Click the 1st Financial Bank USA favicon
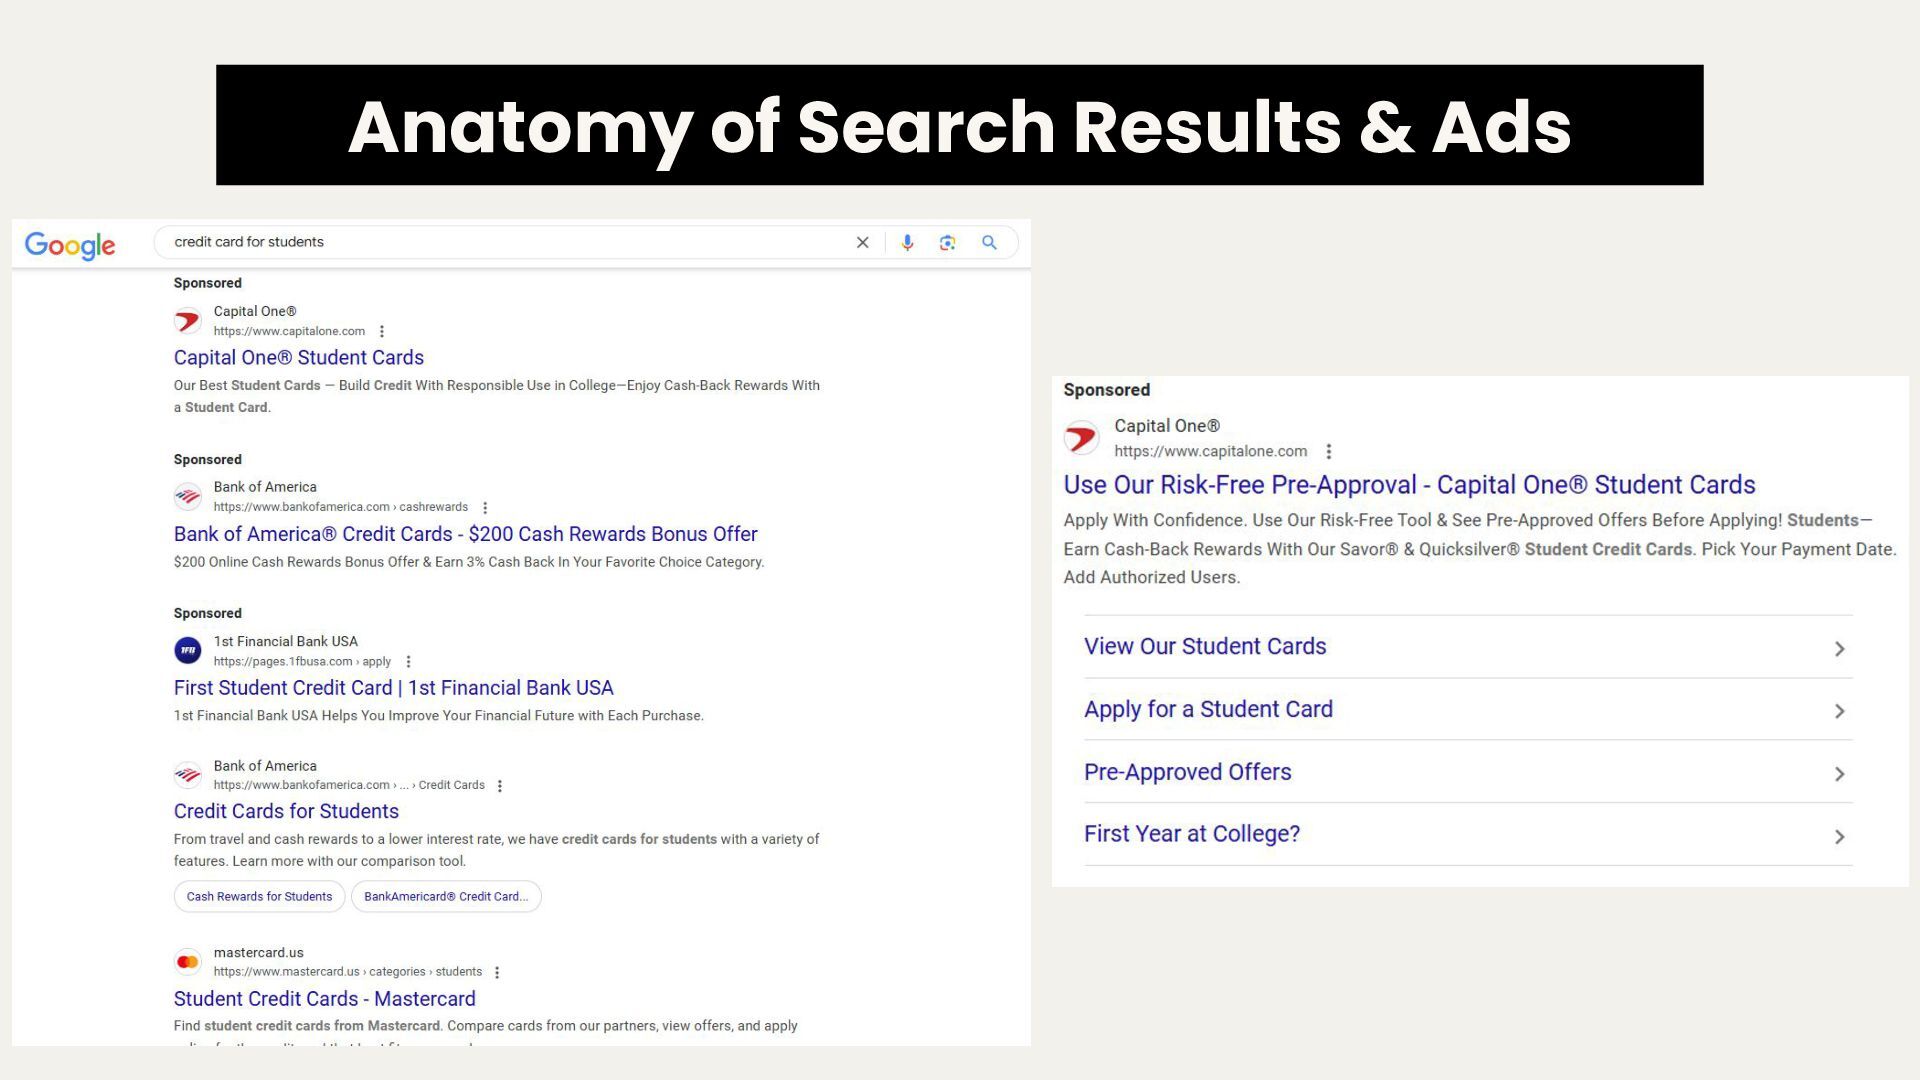This screenshot has height=1080, width=1920. (188, 651)
